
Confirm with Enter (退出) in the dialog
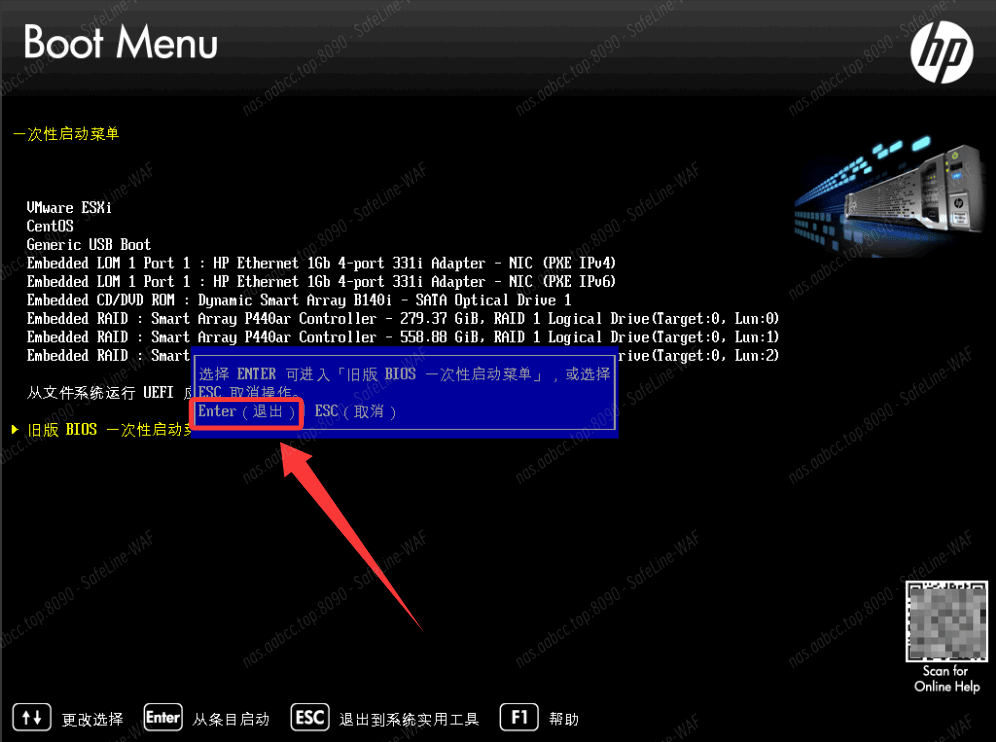pos(246,412)
